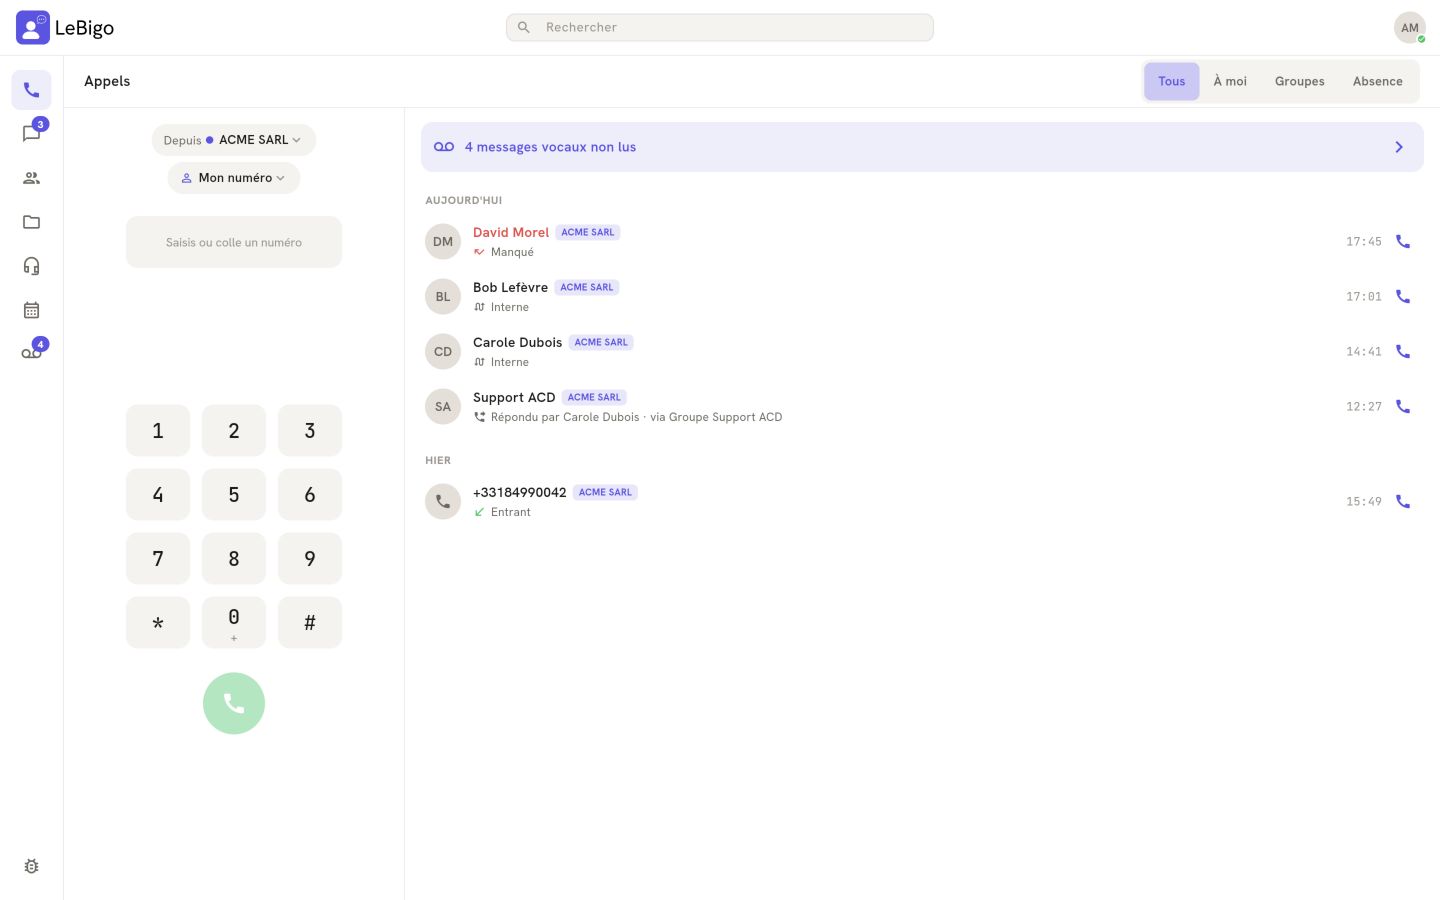
Task: Click Support ACD's SA avatar
Action: (x=443, y=407)
